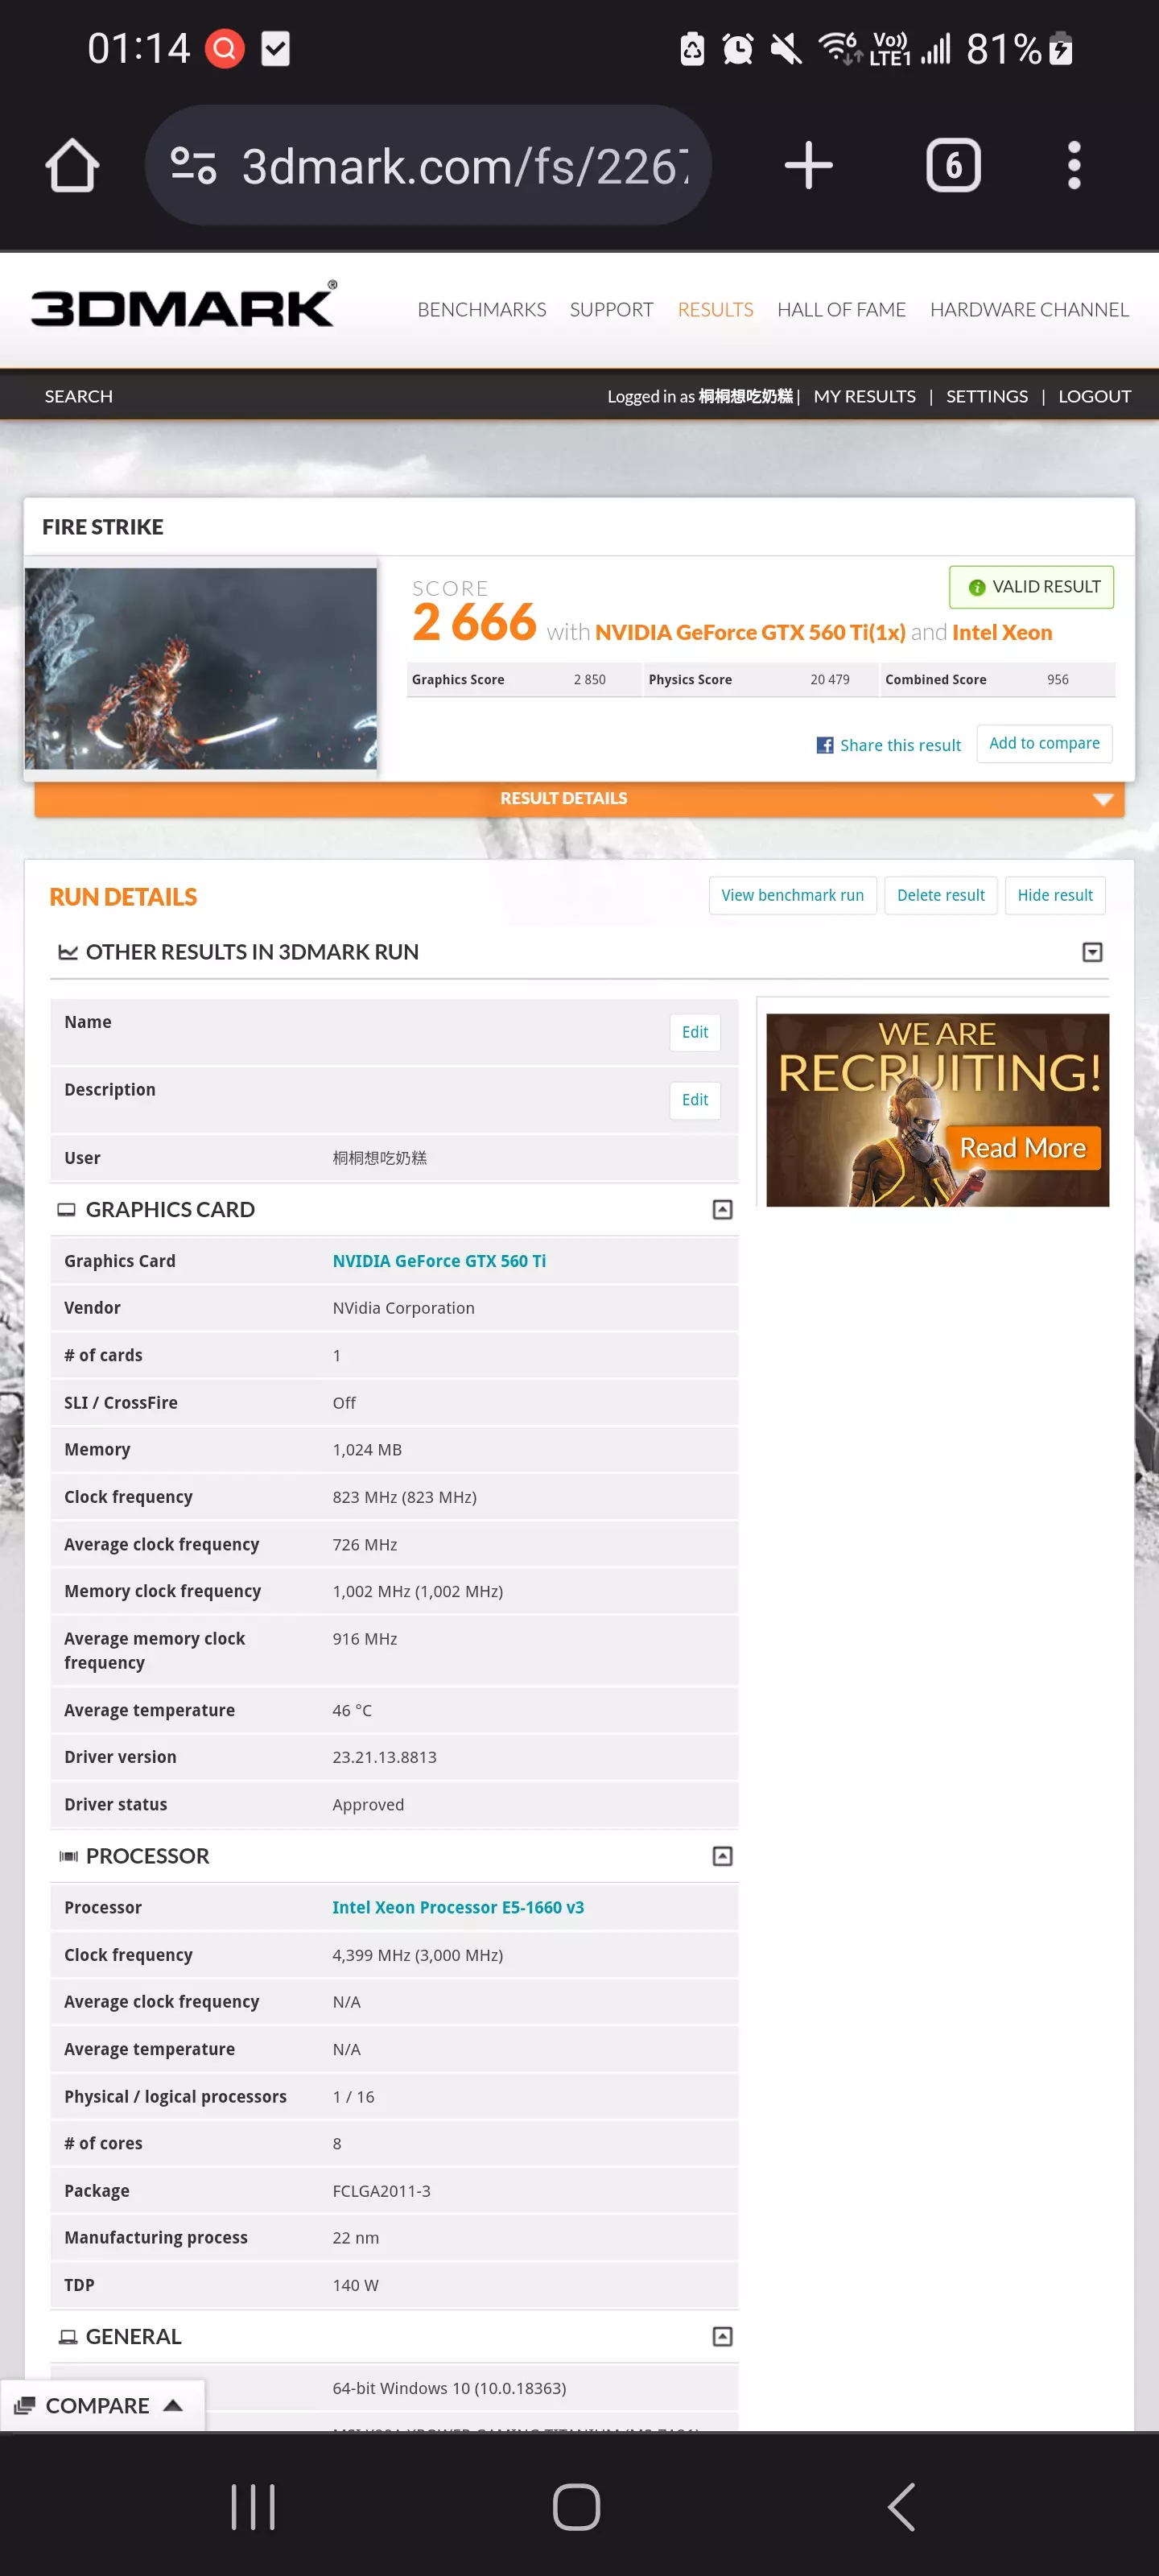Open NVIDIA GeForce GTX 560 Ti graphics card link
This screenshot has width=1159, height=2576.
tap(439, 1261)
